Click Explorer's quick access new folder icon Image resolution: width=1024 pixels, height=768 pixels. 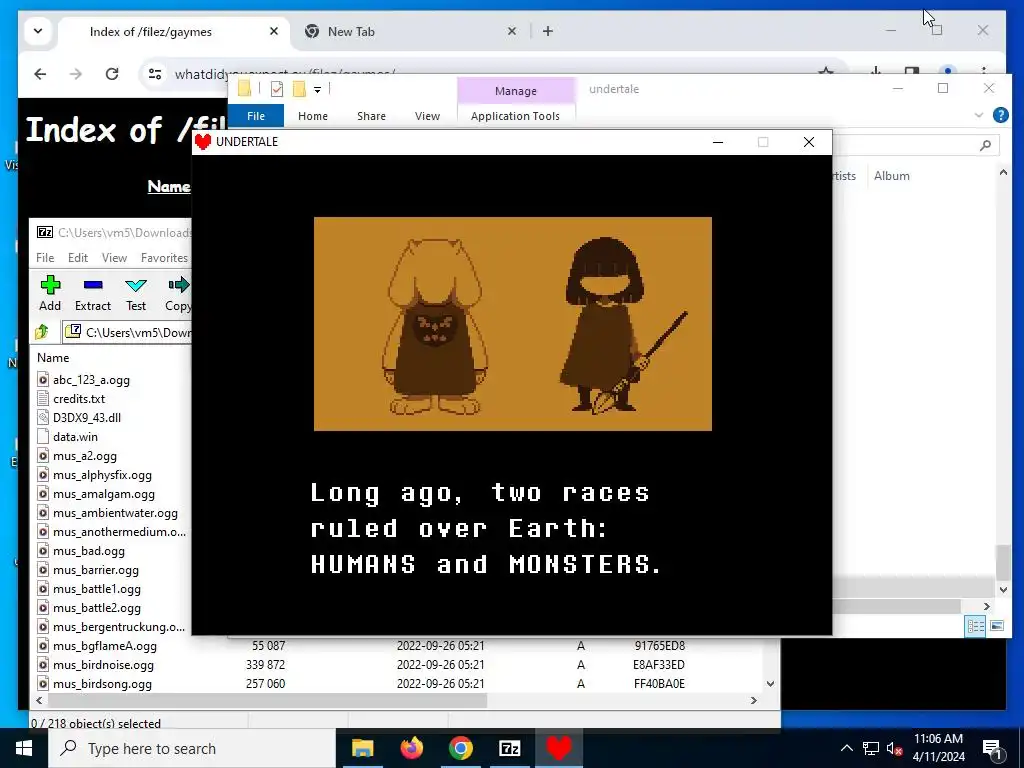(x=299, y=89)
